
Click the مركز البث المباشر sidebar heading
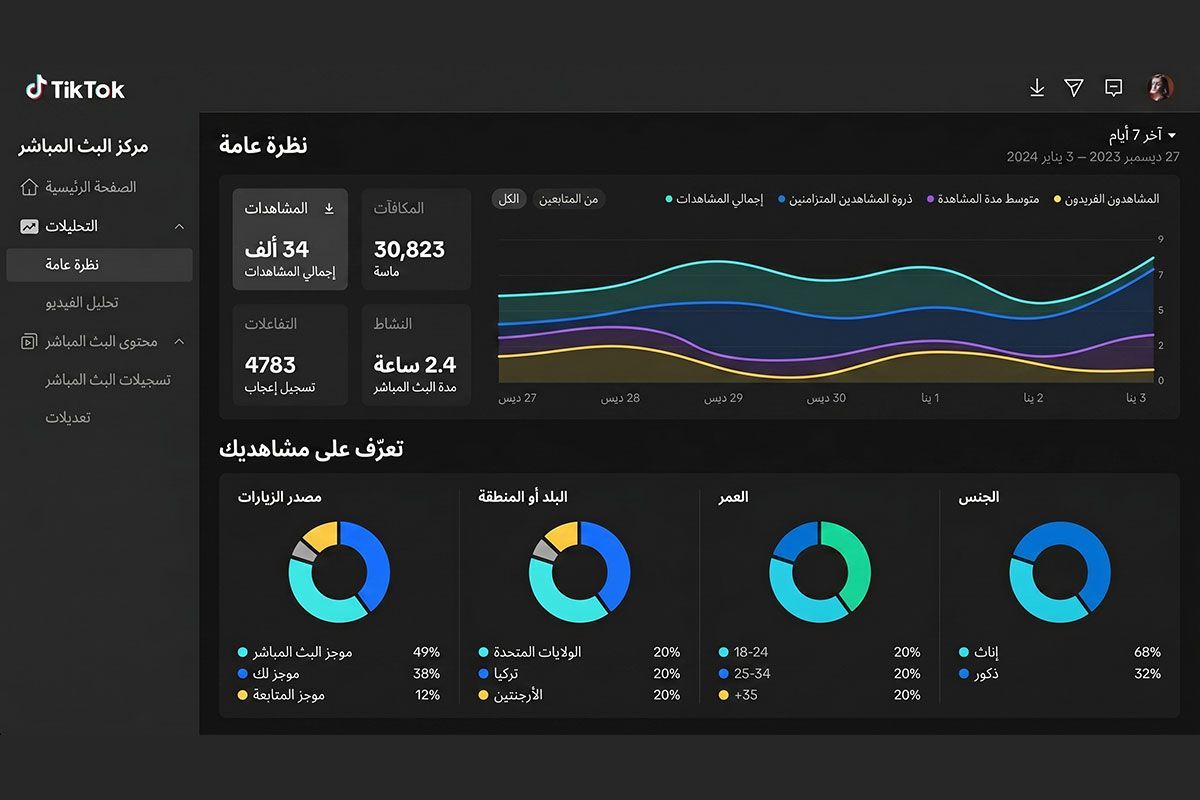(83, 147)
